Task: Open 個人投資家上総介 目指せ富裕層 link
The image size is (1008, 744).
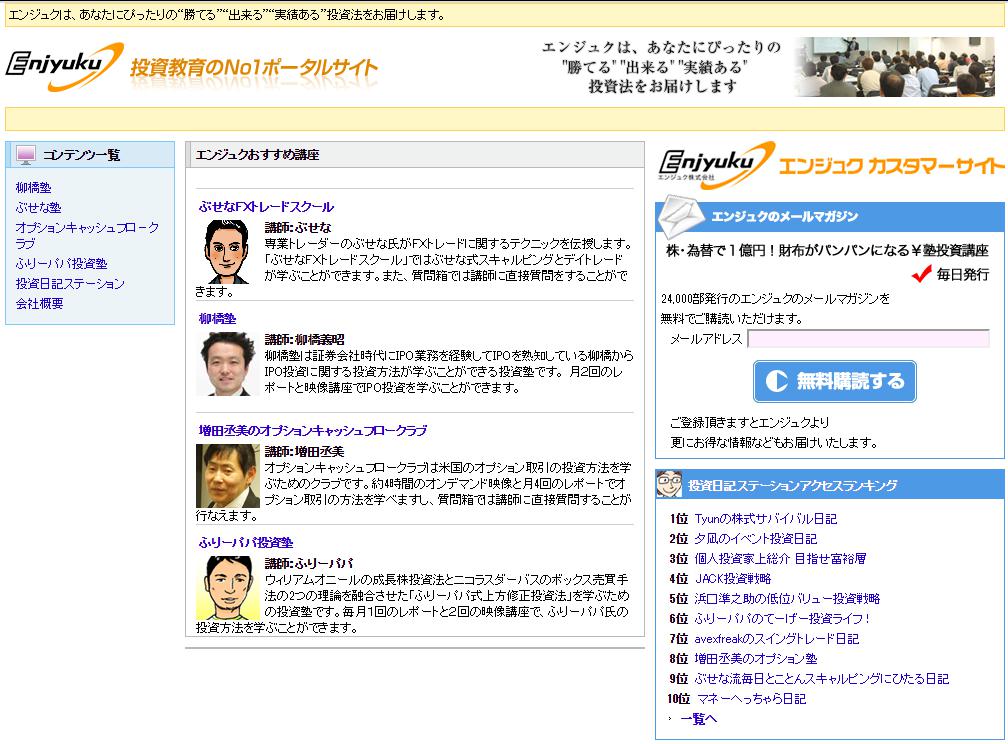Action: (780, 559)
